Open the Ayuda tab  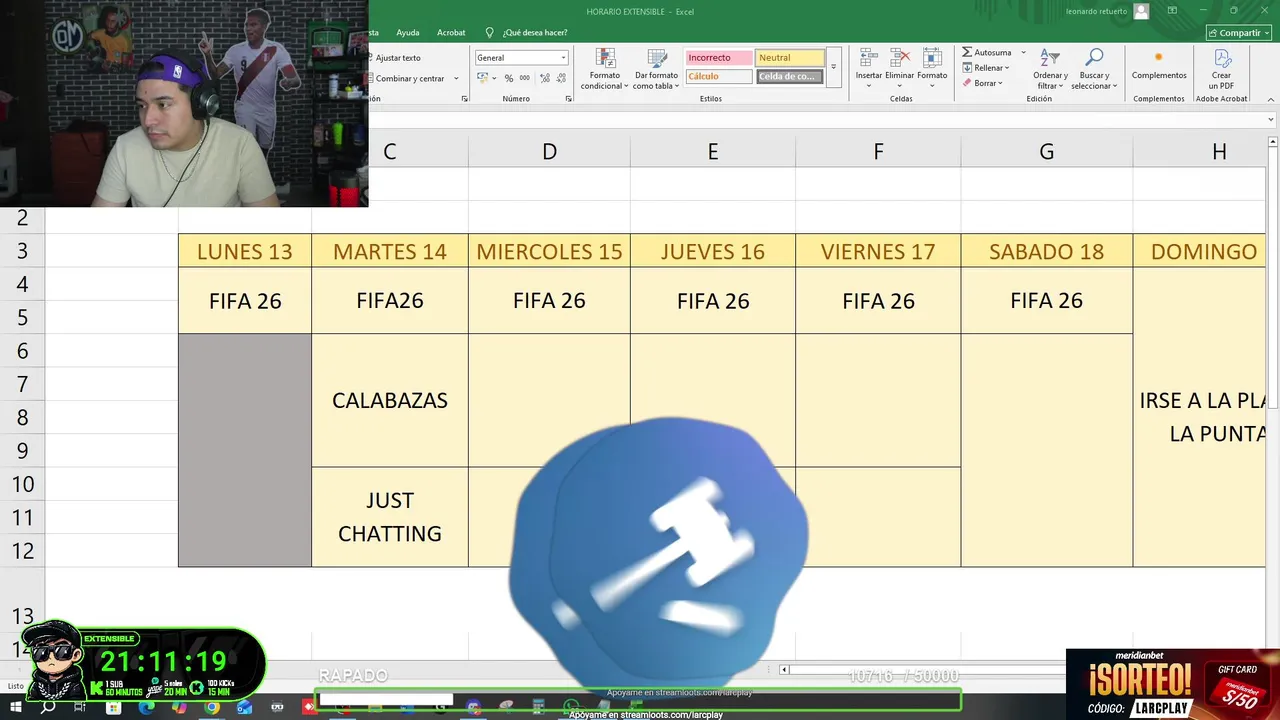coord(408,32)
